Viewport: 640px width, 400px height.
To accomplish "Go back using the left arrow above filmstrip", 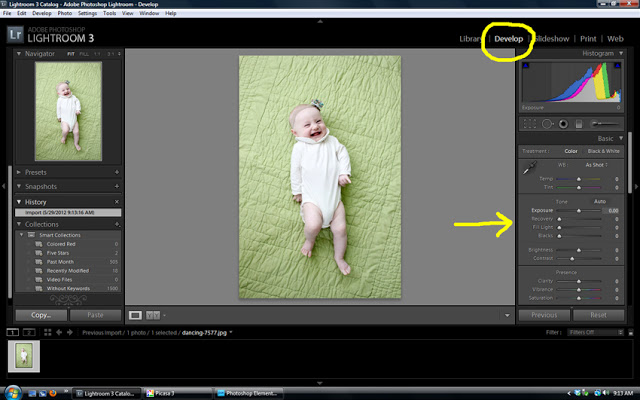I will pos(59,332).
